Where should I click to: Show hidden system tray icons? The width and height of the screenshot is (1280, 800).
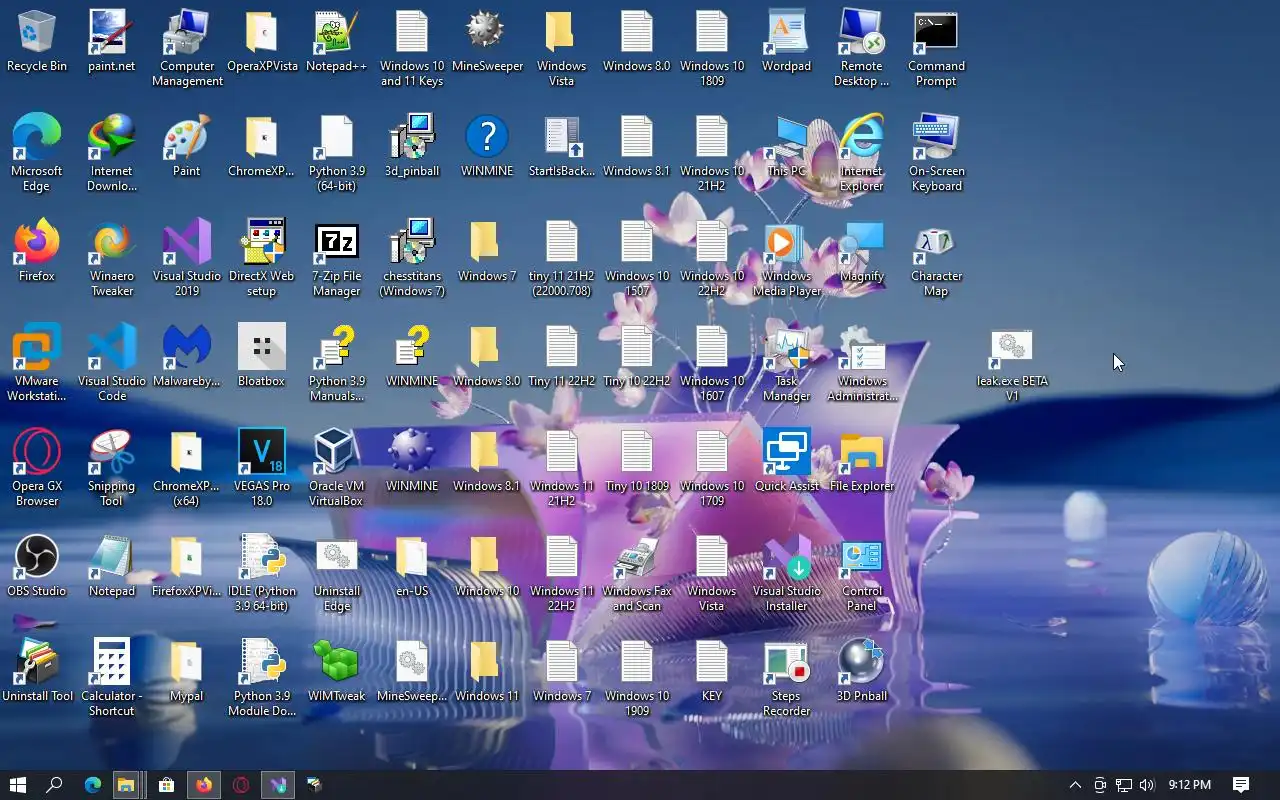coord(1075,785)
